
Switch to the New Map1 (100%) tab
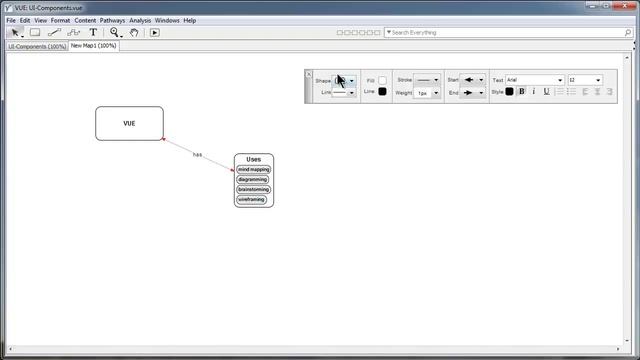click(93, 46)
